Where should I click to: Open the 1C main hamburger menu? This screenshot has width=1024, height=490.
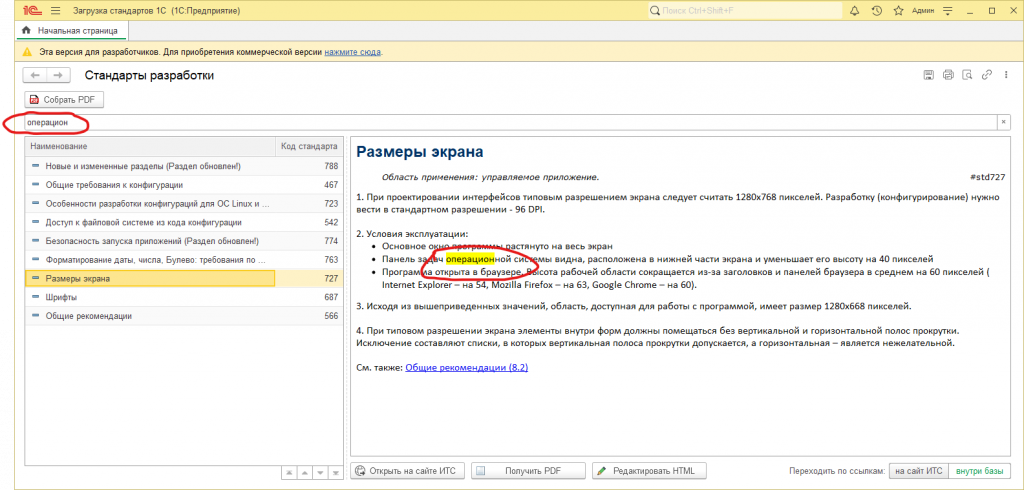pos(56,11)
